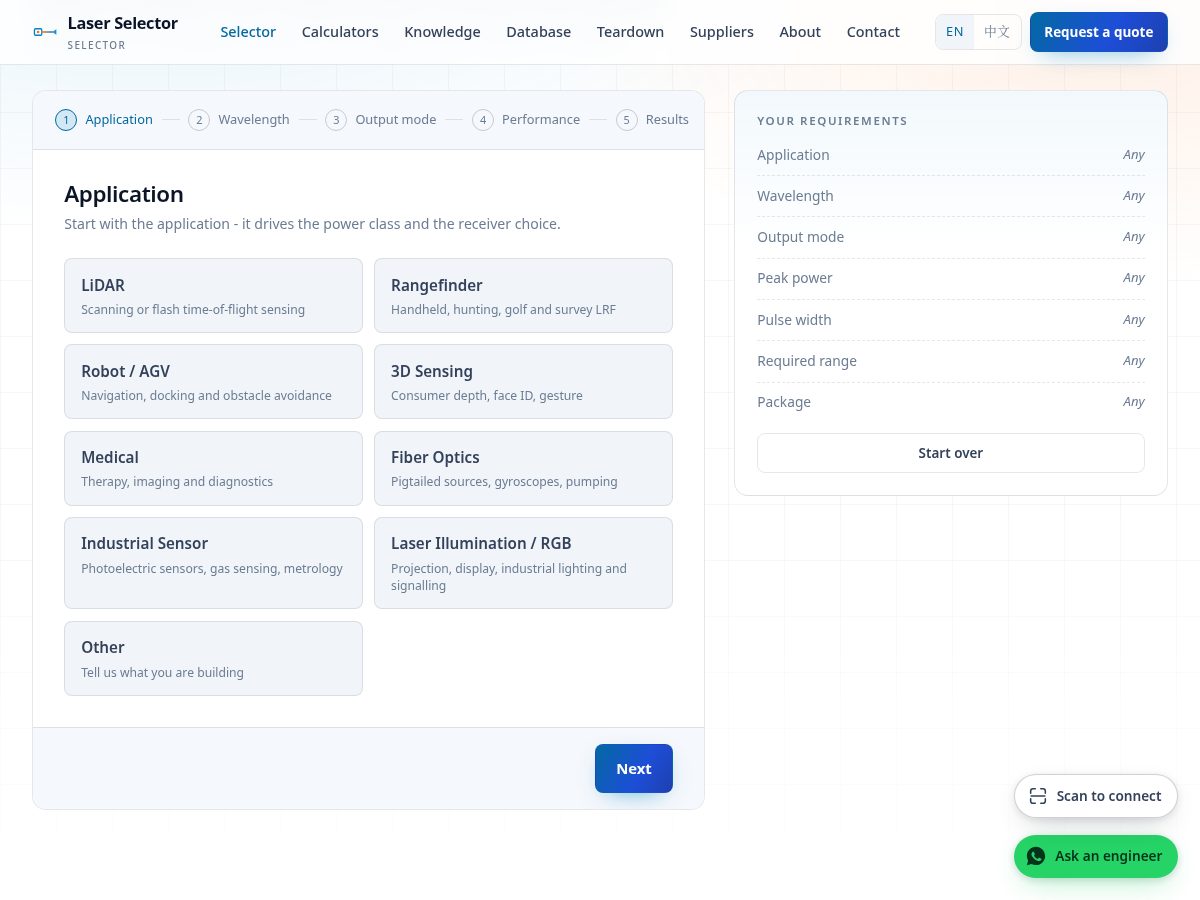Screen dimensions: 1200x900
Task: Click step 1 Application circle
Action: tap(66, 120)
